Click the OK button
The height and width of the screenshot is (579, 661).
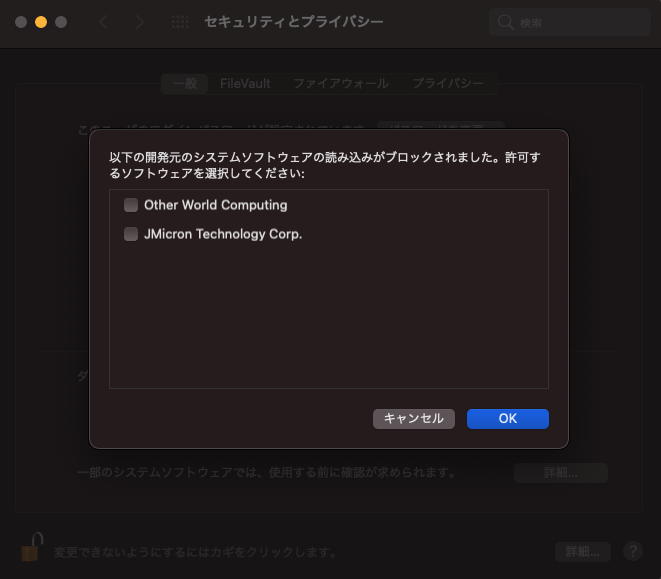click(x=508, y=419)
